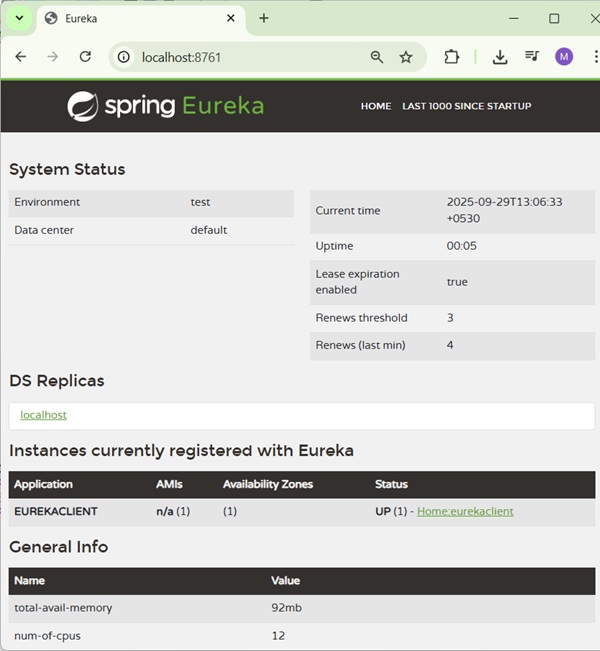
Task: Open the browser Extensions puzzle icon
Action: click(x=451, y=57)
